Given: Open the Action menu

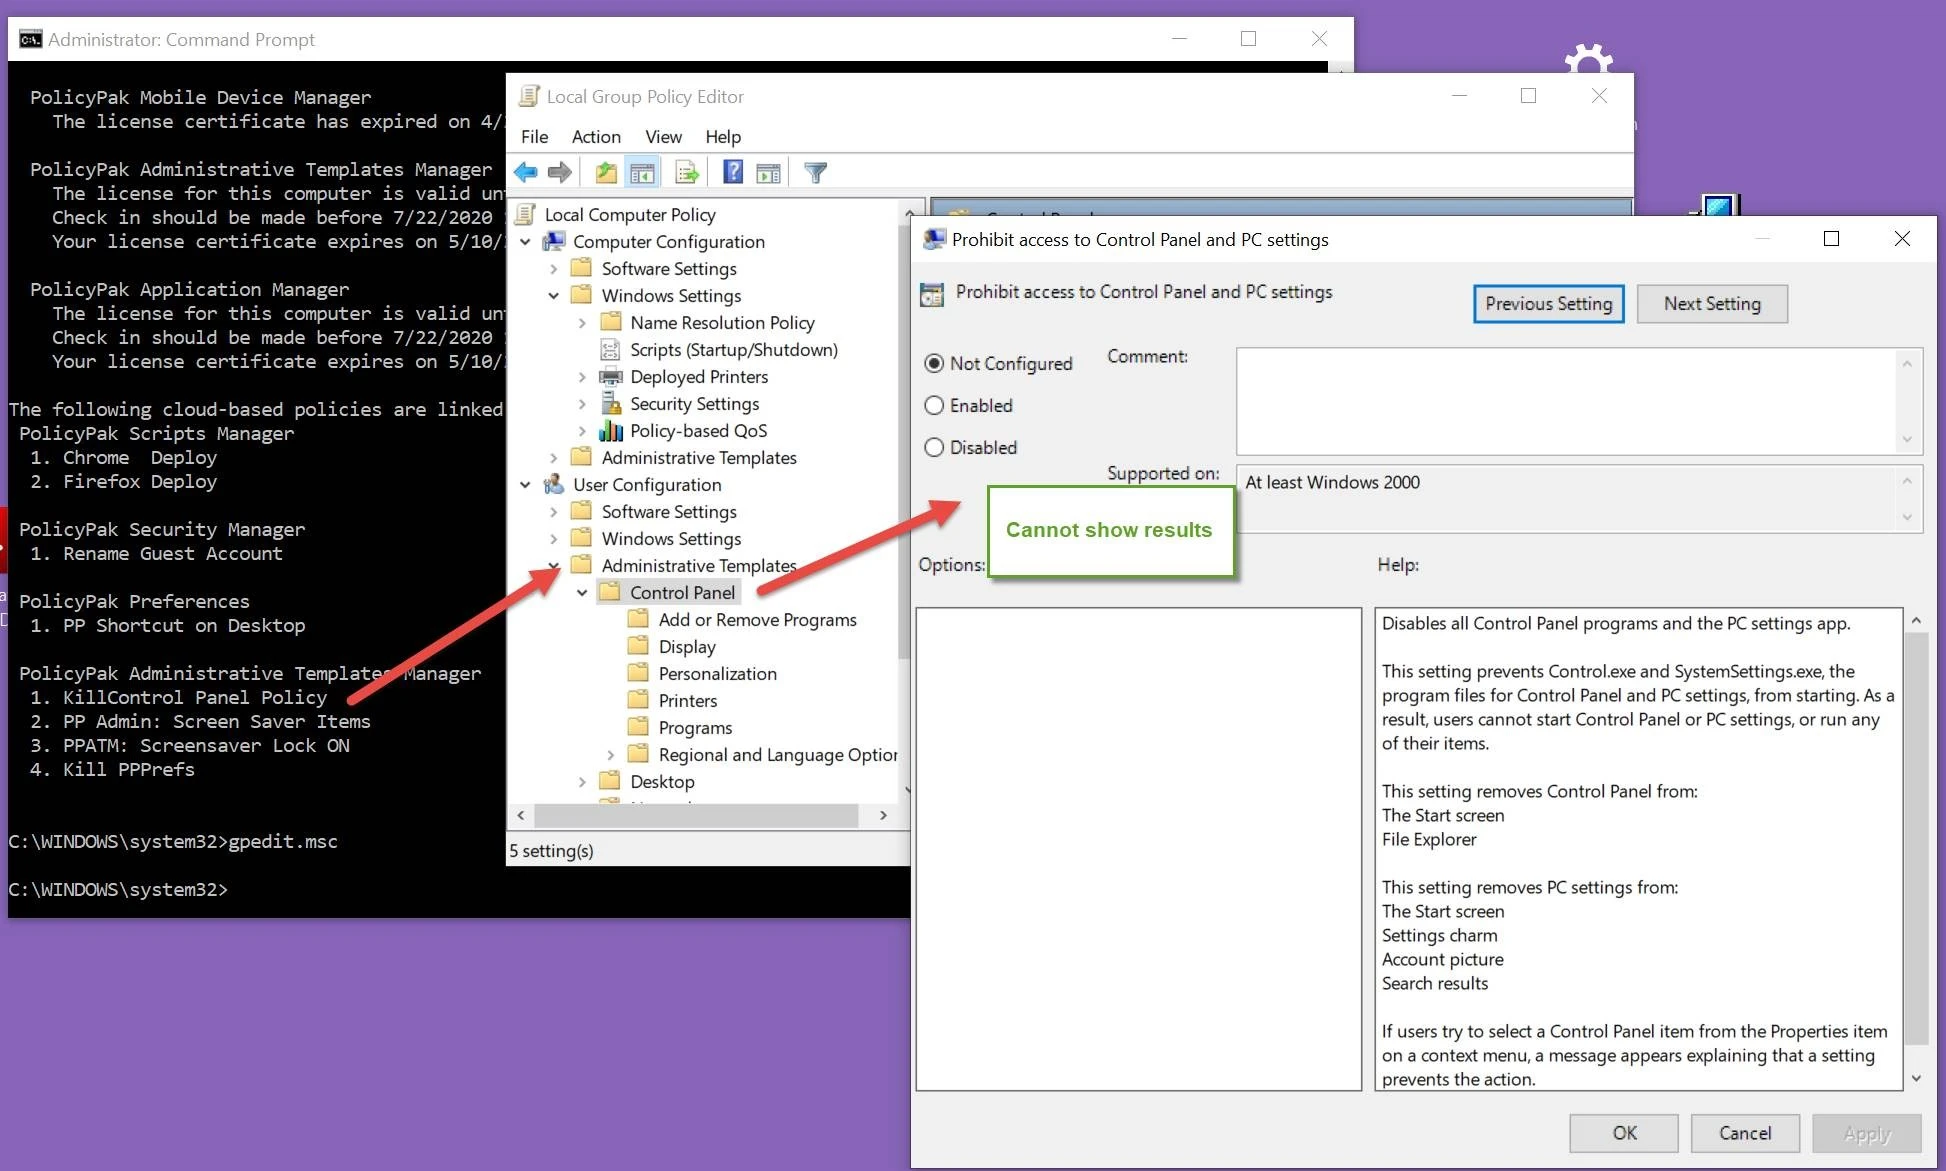Looking at the screenshot, I should pyautogui.click(x=596, y=137).
